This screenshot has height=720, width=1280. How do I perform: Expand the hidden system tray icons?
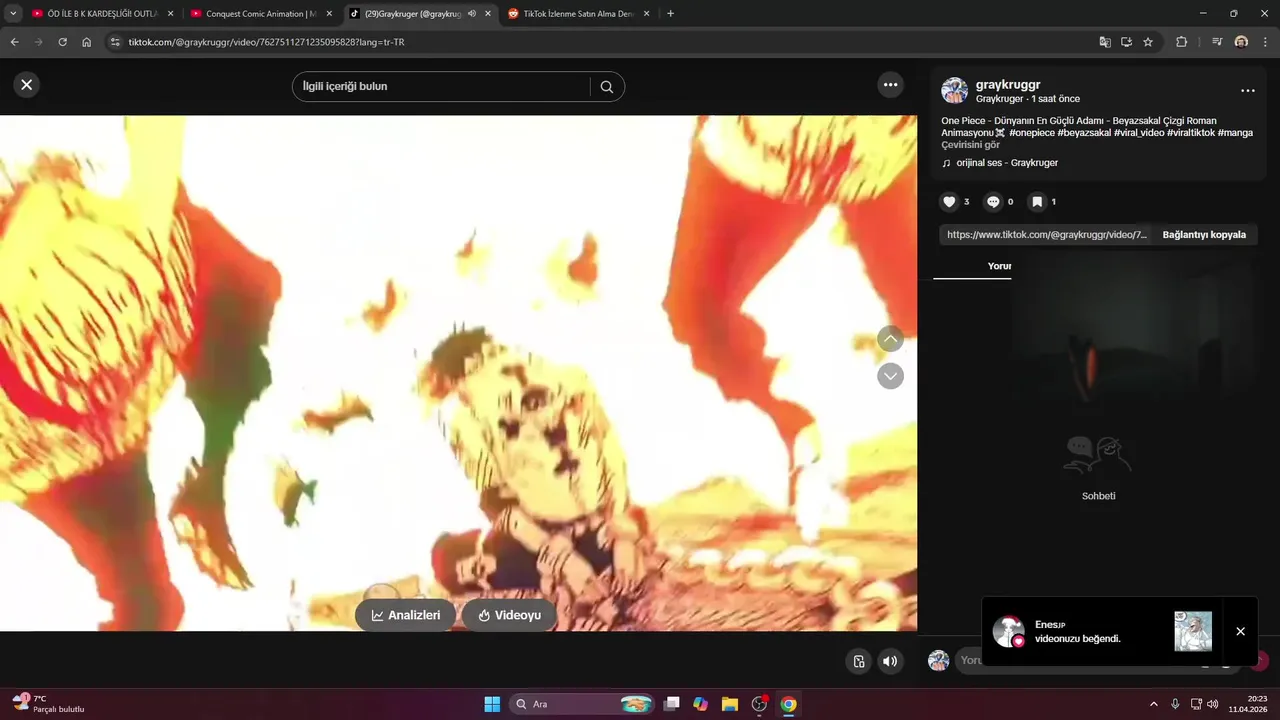point(1153,704)
